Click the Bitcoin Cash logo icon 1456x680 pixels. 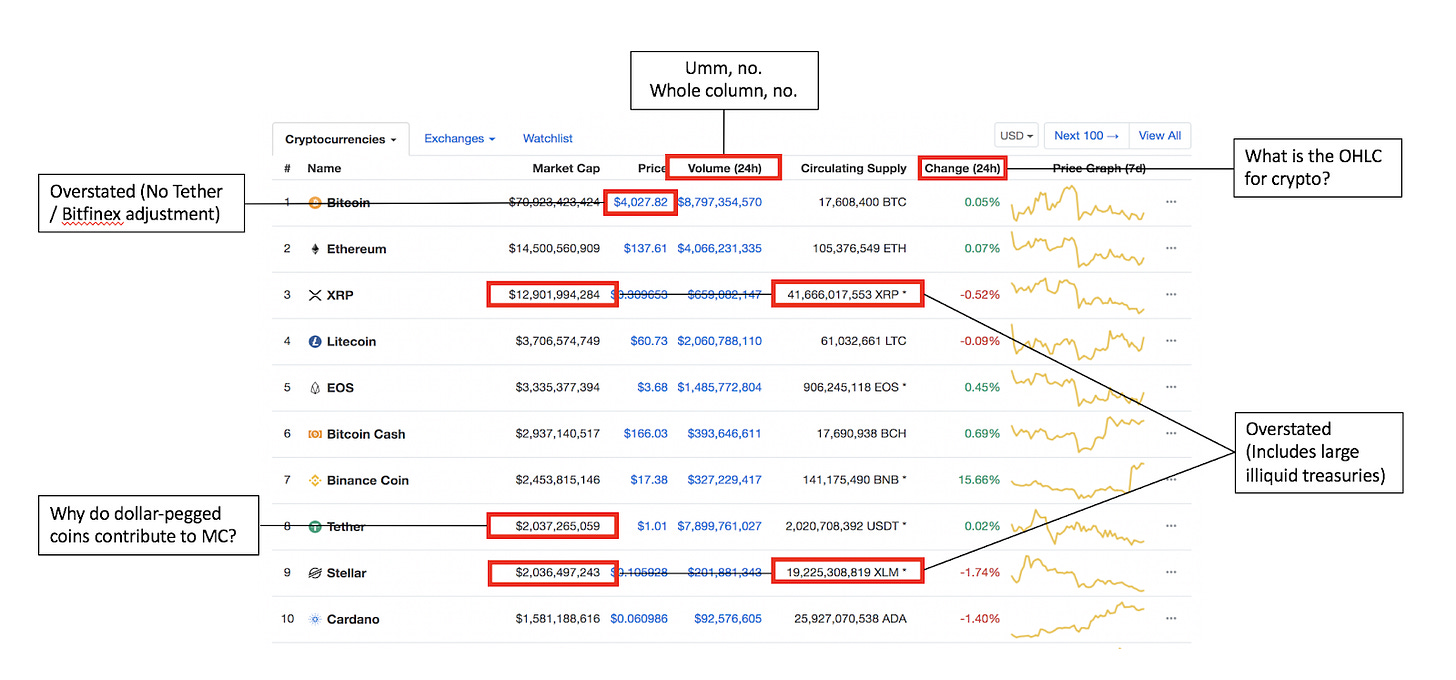(x=315, y=434)
